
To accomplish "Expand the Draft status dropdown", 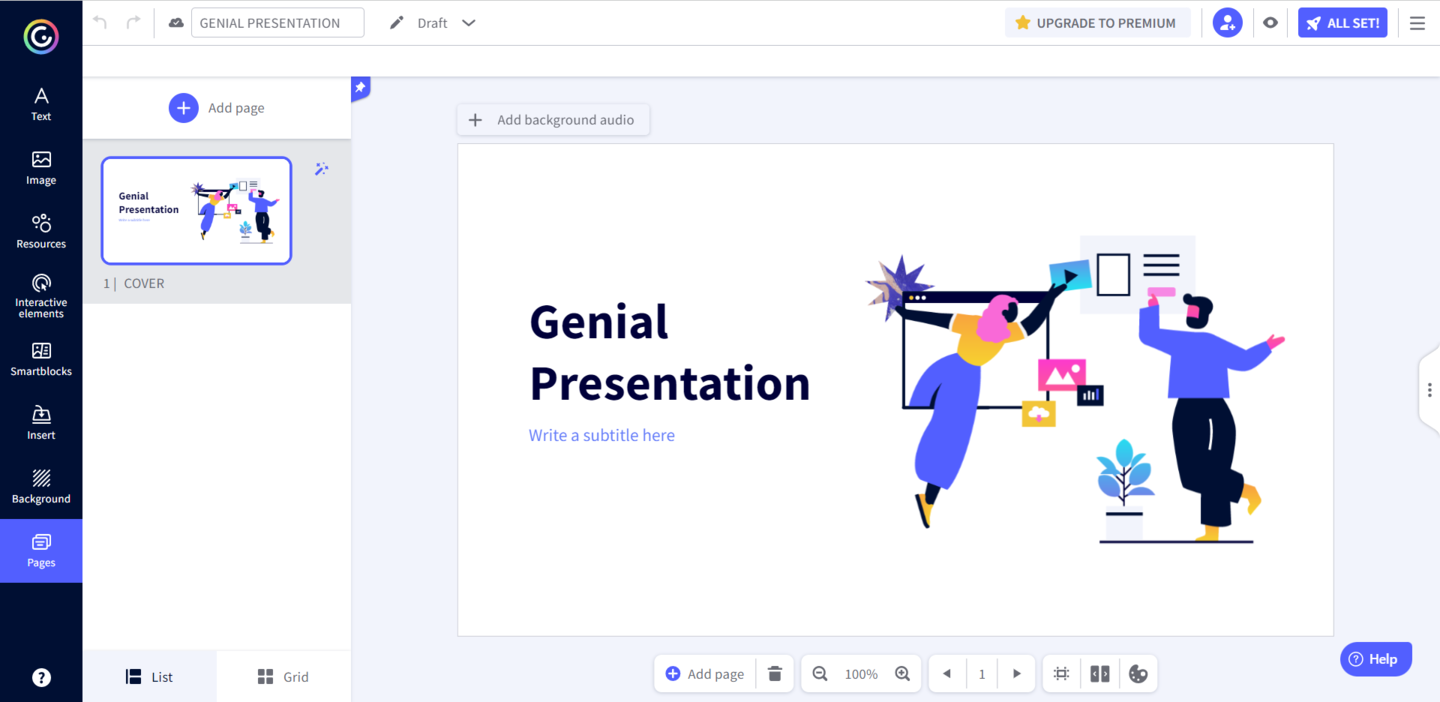I will 468,23.
